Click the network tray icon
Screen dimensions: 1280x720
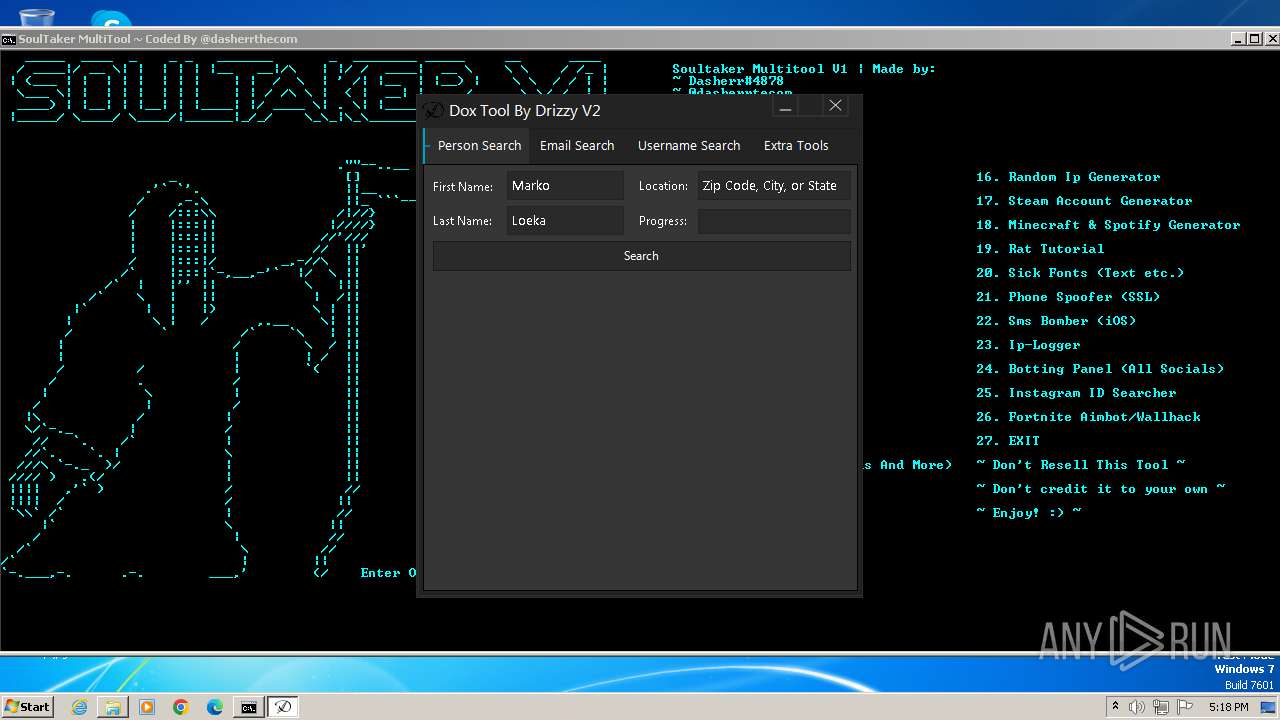pos(1160,707)
